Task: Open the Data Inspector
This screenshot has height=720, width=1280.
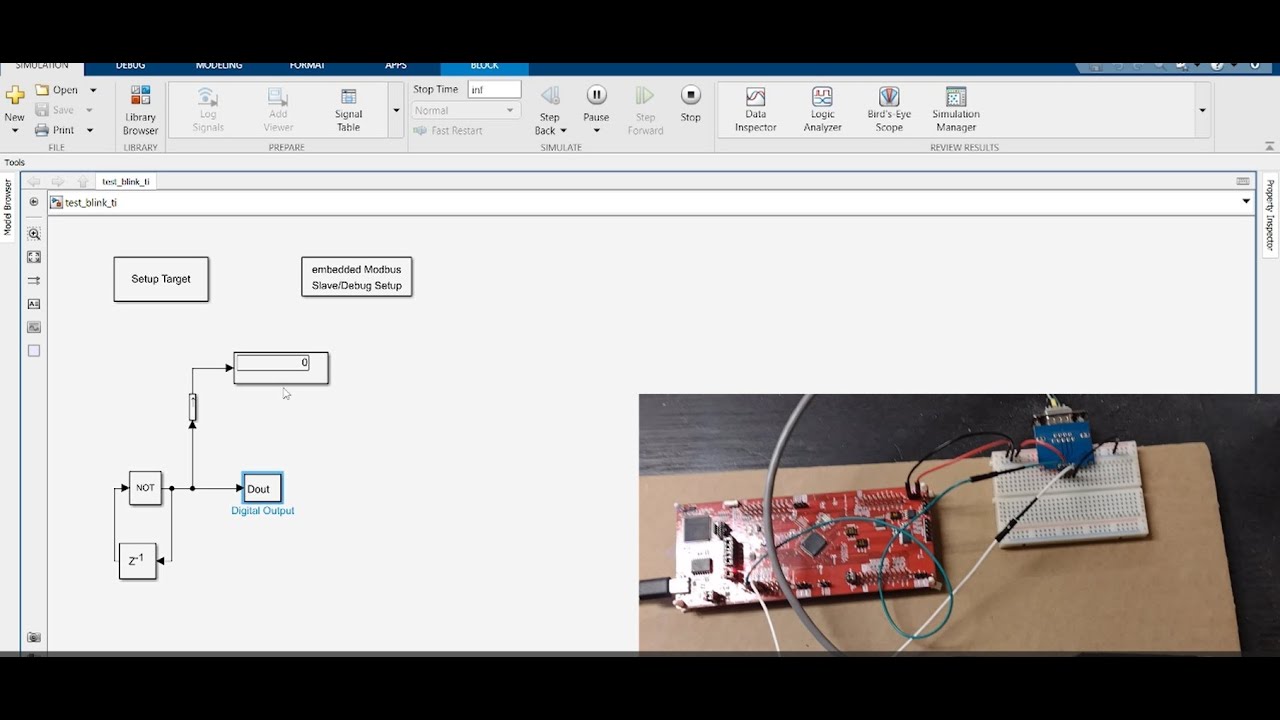Action: coord(755,109)
